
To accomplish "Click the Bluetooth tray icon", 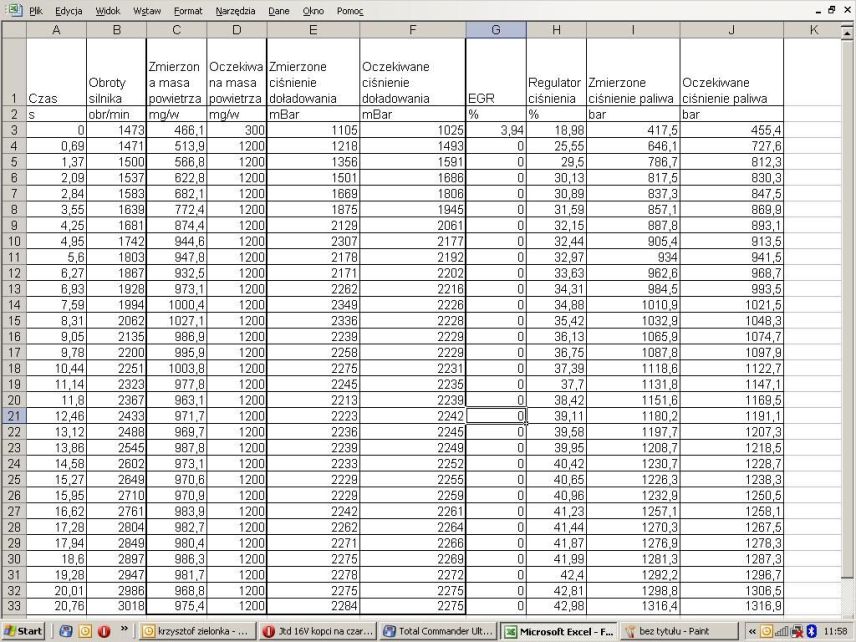I will tap(812, 632).
